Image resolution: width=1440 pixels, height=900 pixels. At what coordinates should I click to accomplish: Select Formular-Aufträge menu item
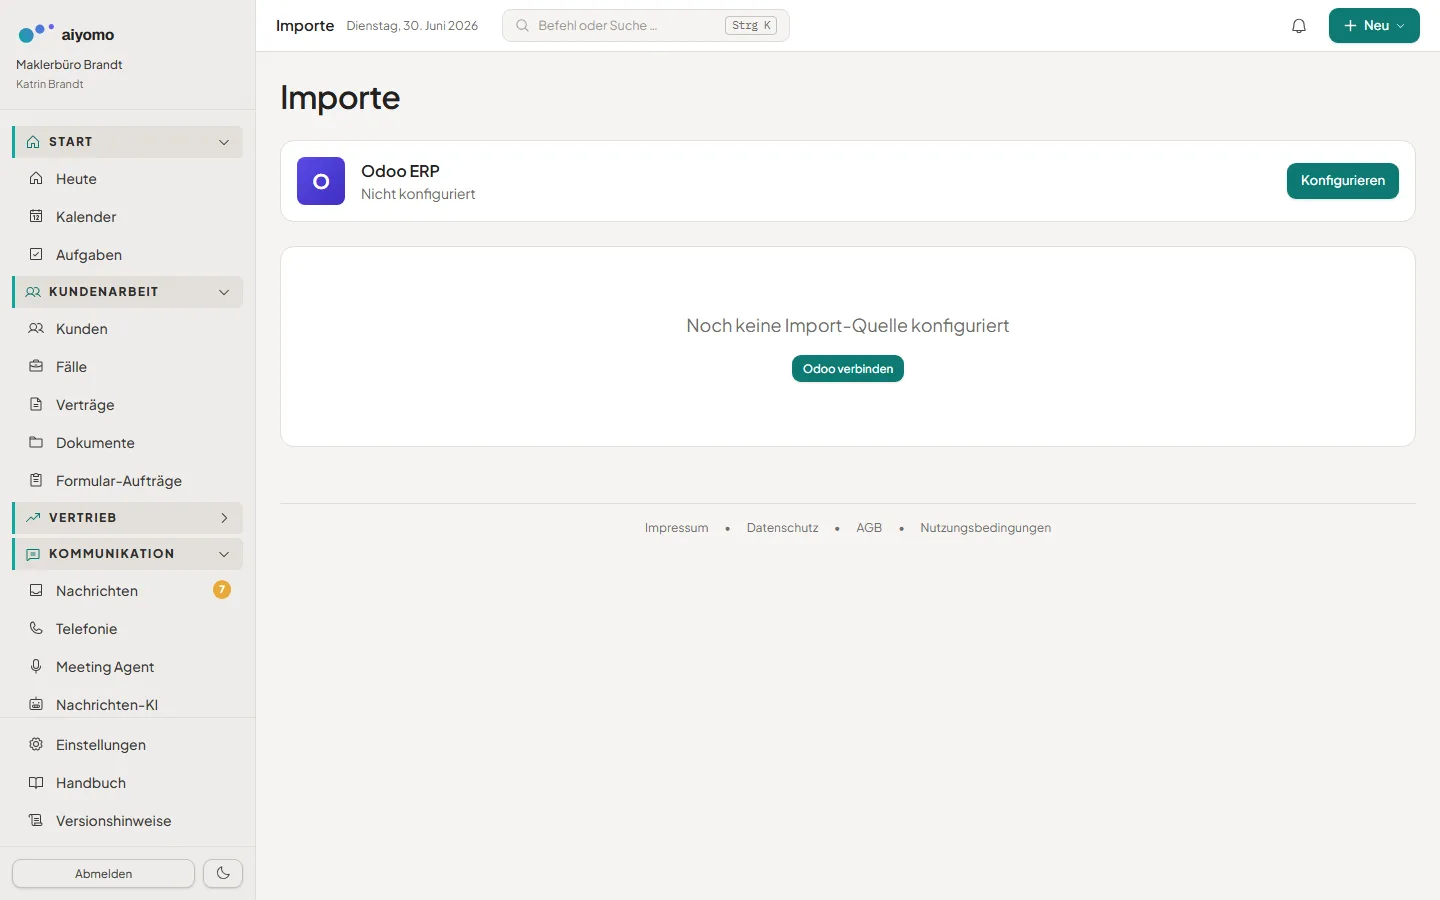[x=128, y=481]
